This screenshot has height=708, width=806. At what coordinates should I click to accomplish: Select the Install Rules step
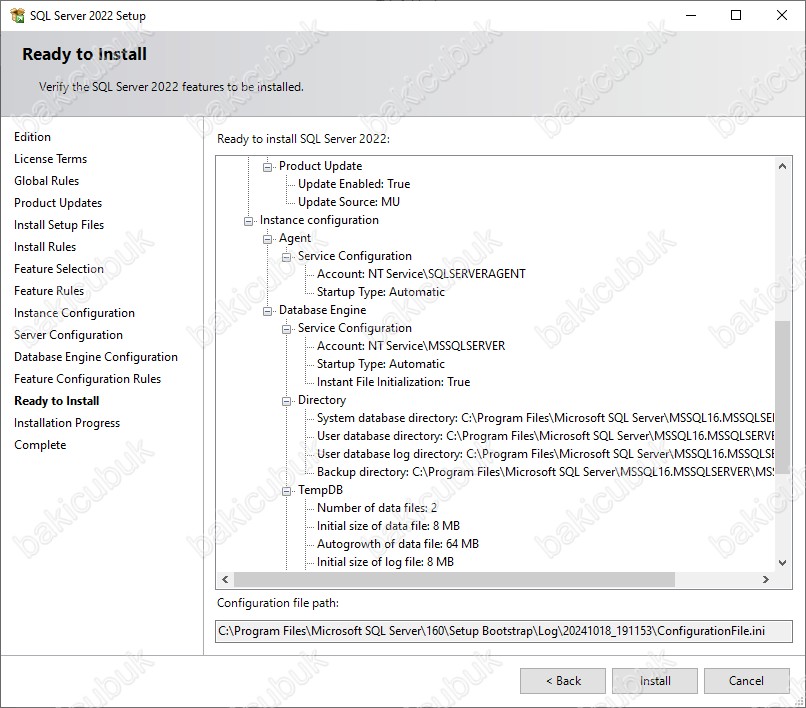click(x=45, y=247)
